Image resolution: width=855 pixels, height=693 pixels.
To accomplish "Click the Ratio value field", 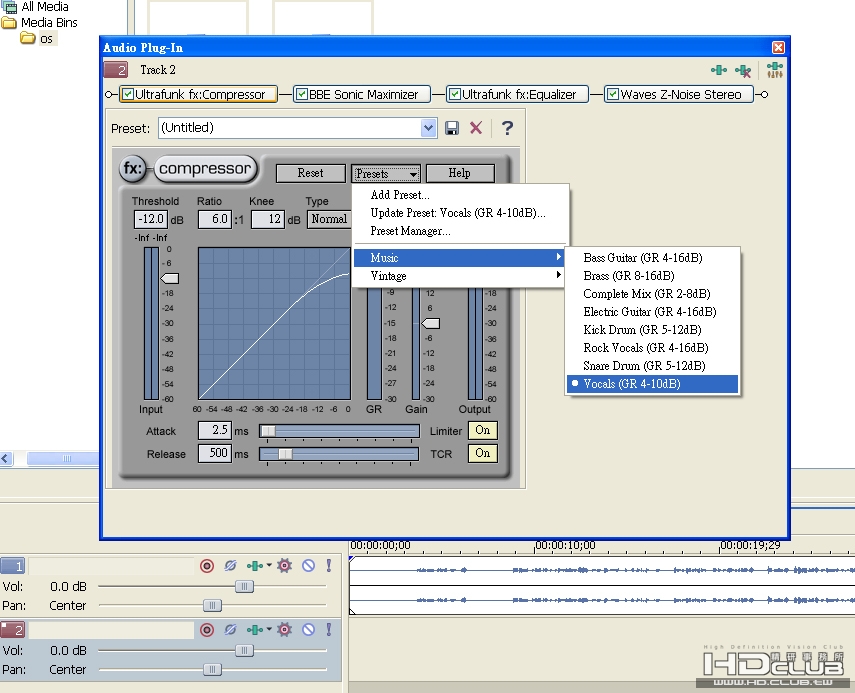I will (215, 219).
